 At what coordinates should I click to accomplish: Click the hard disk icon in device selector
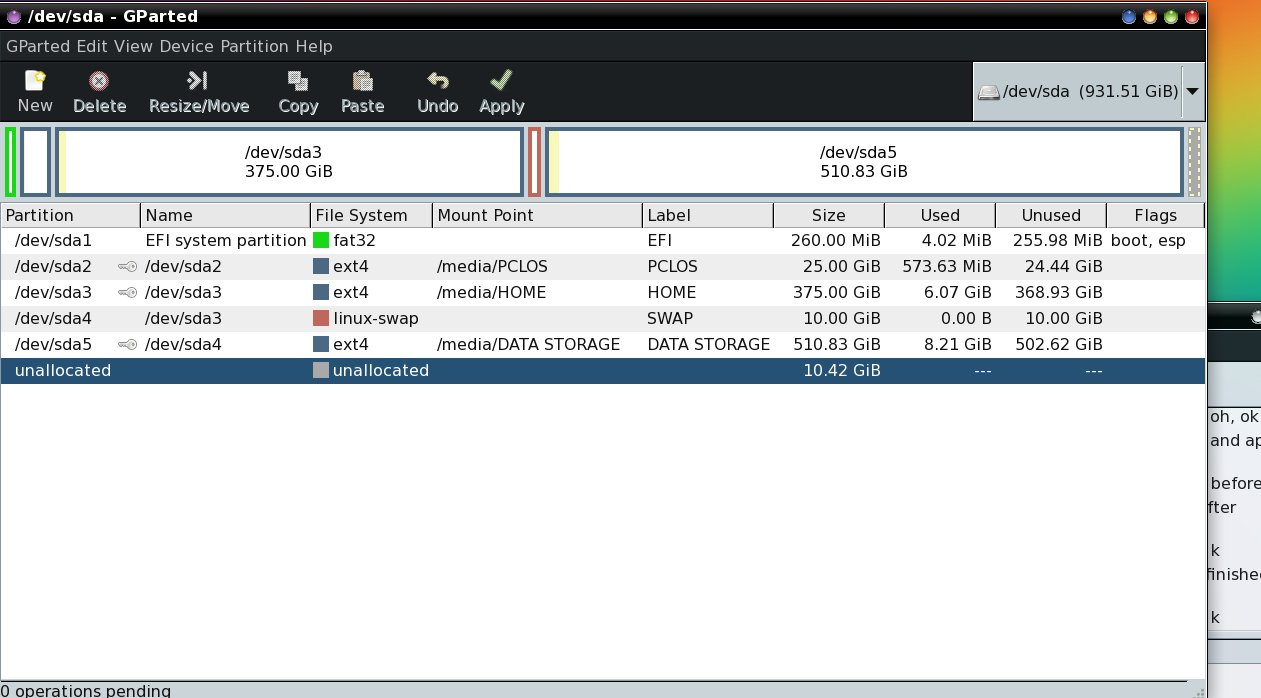tap(989, 92)
